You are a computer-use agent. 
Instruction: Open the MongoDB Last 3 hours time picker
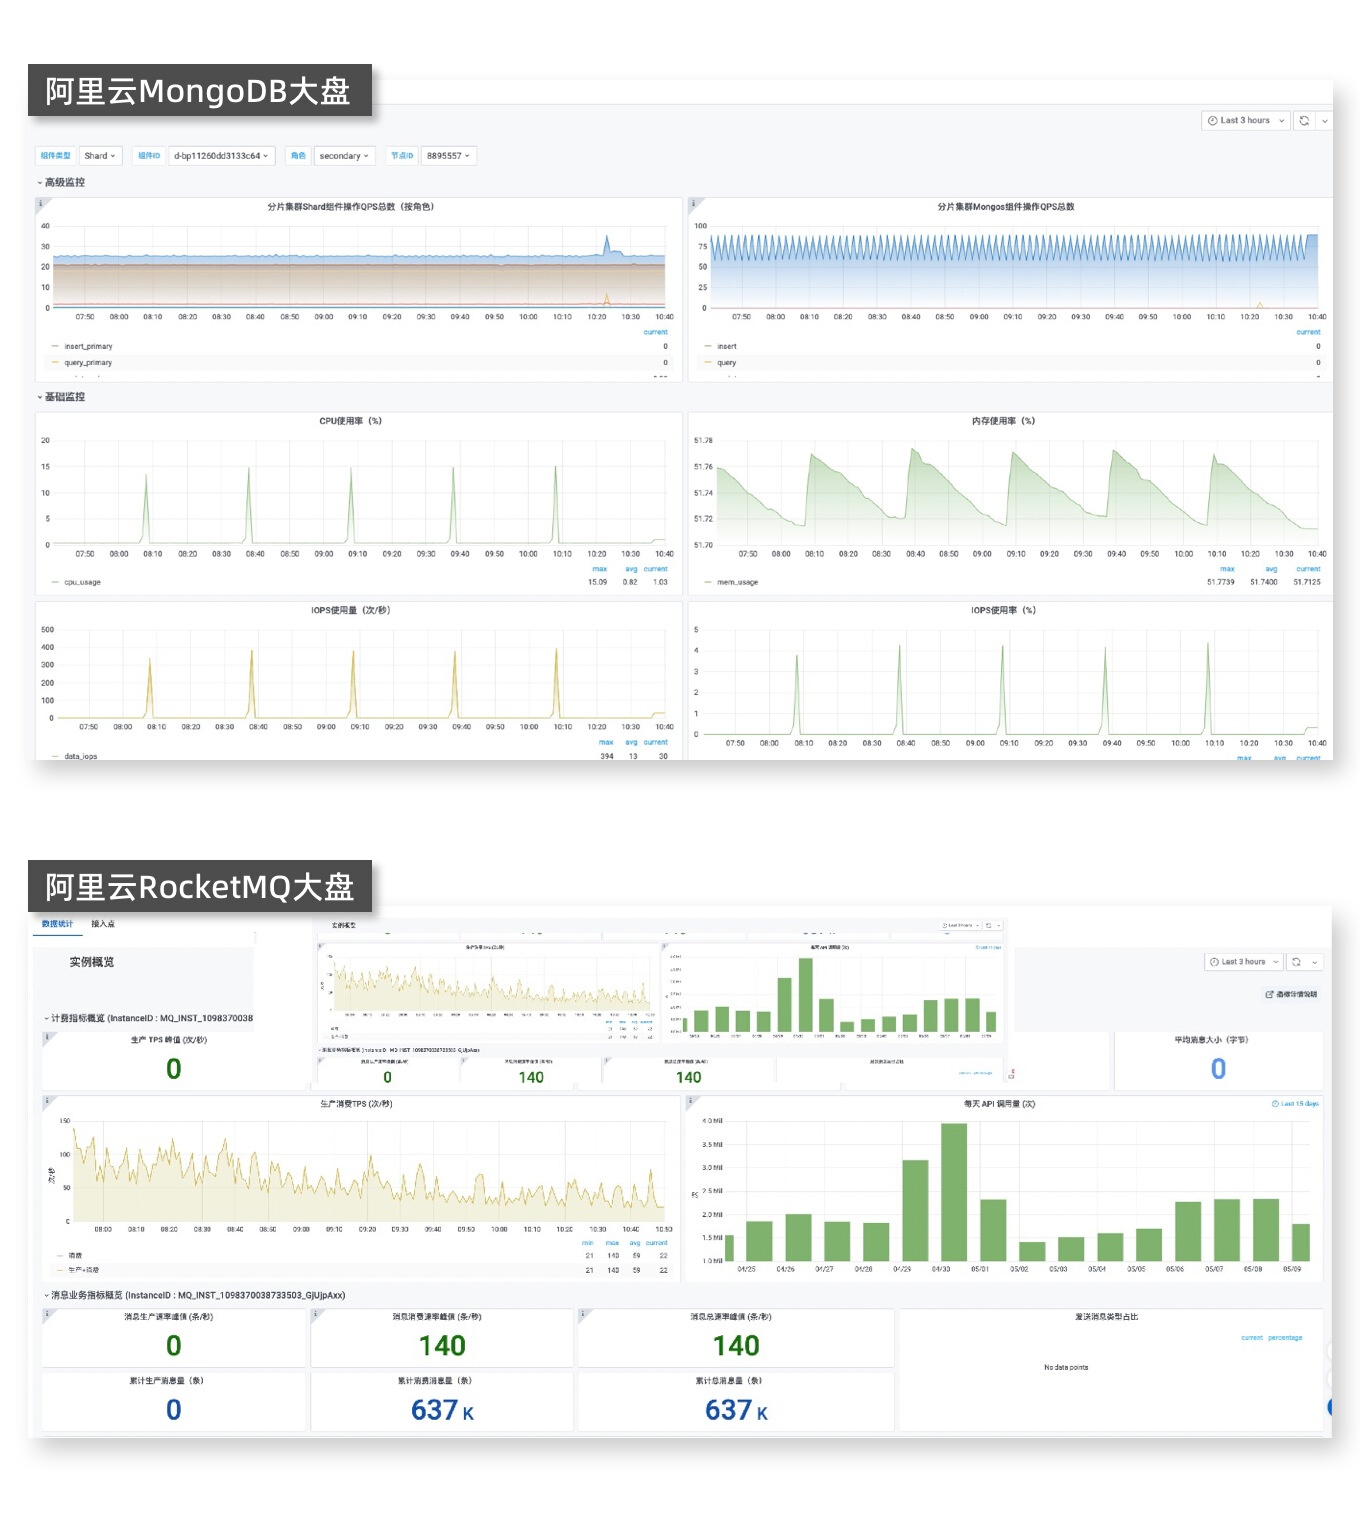point(1246,120)
